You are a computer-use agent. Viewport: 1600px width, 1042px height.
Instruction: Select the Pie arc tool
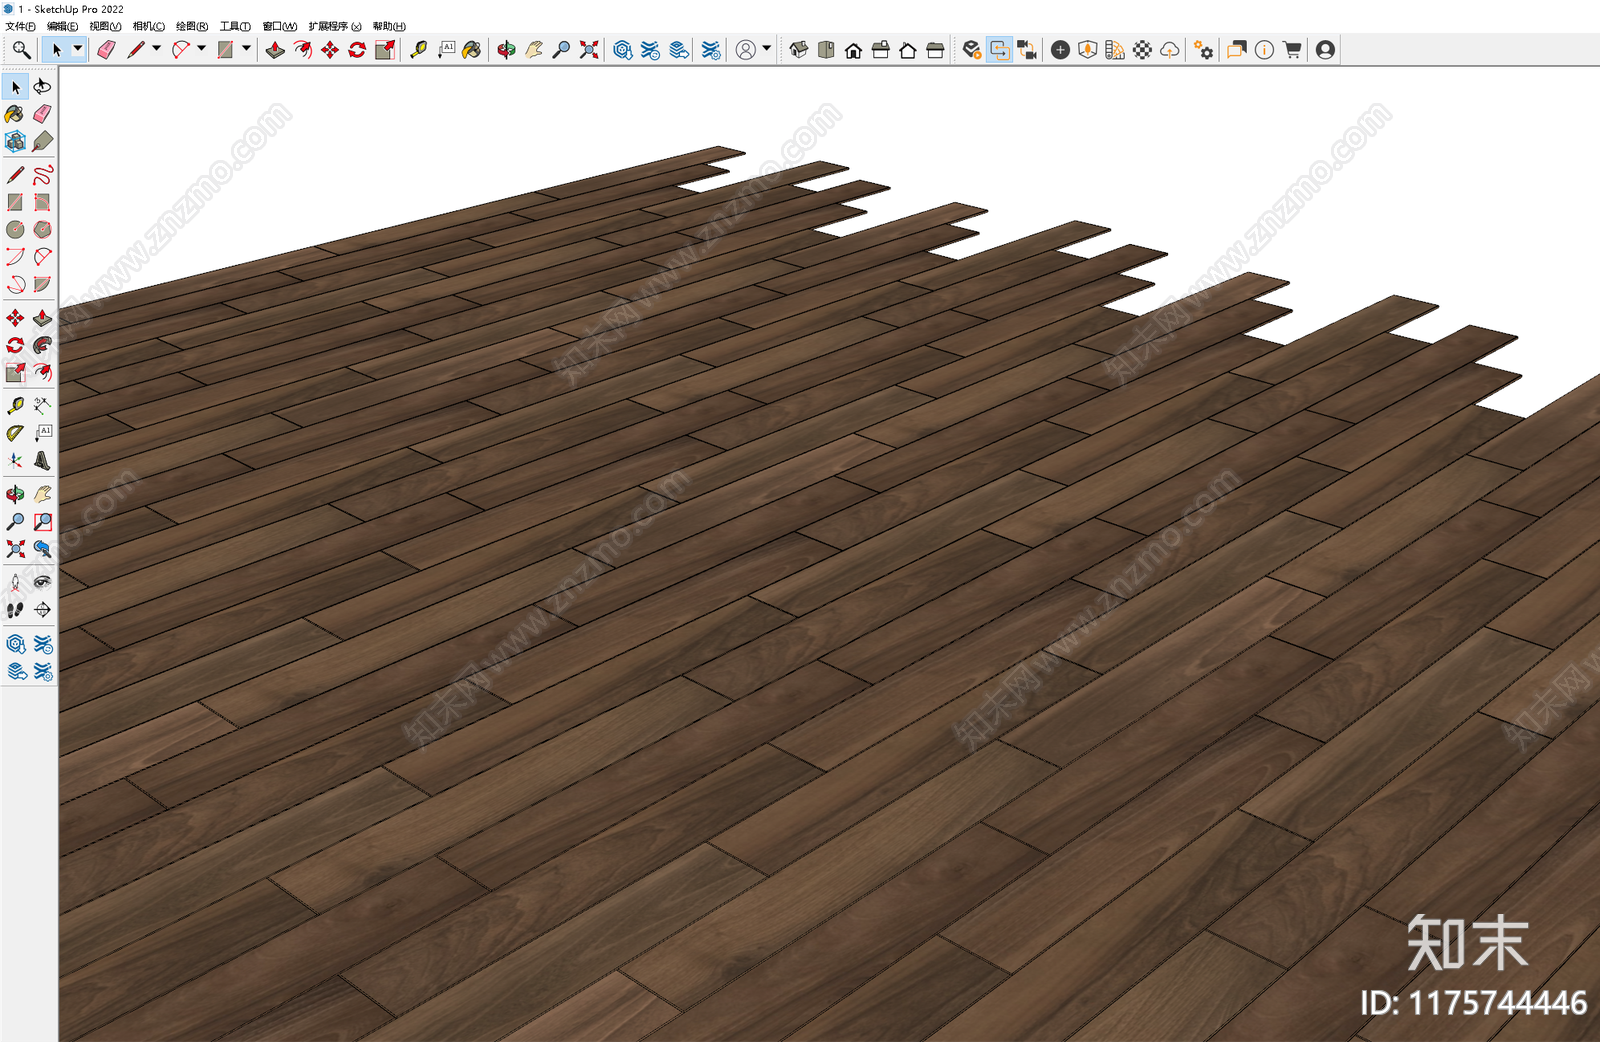pos(42,284)
